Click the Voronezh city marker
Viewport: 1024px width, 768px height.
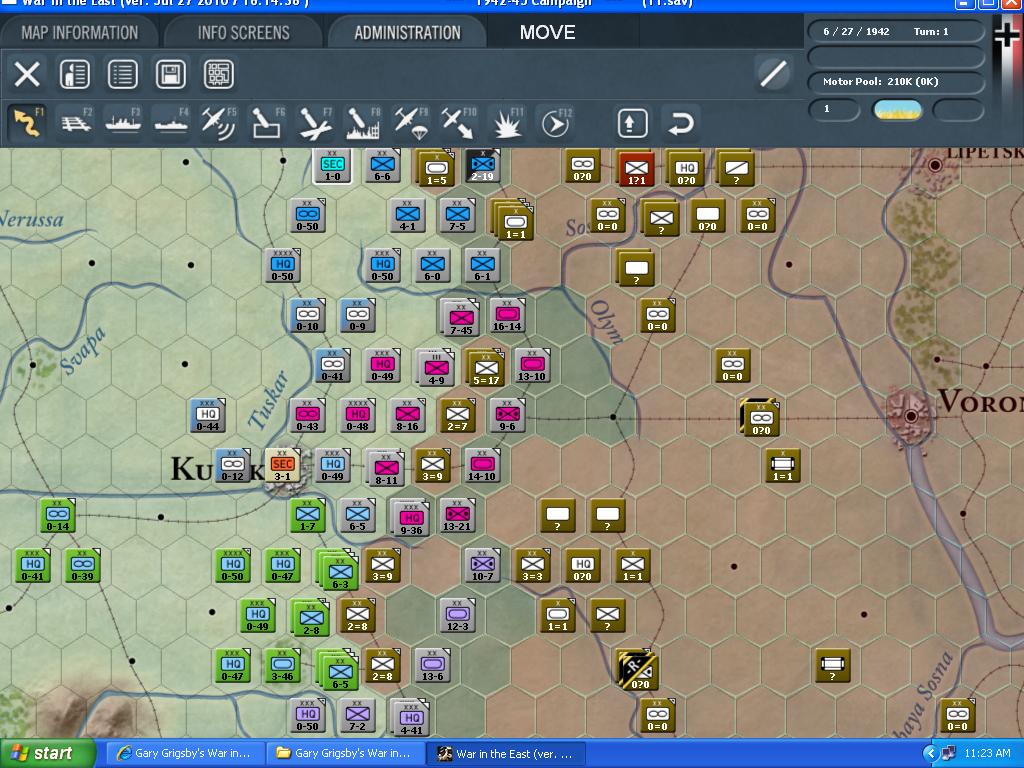(912, 415)
